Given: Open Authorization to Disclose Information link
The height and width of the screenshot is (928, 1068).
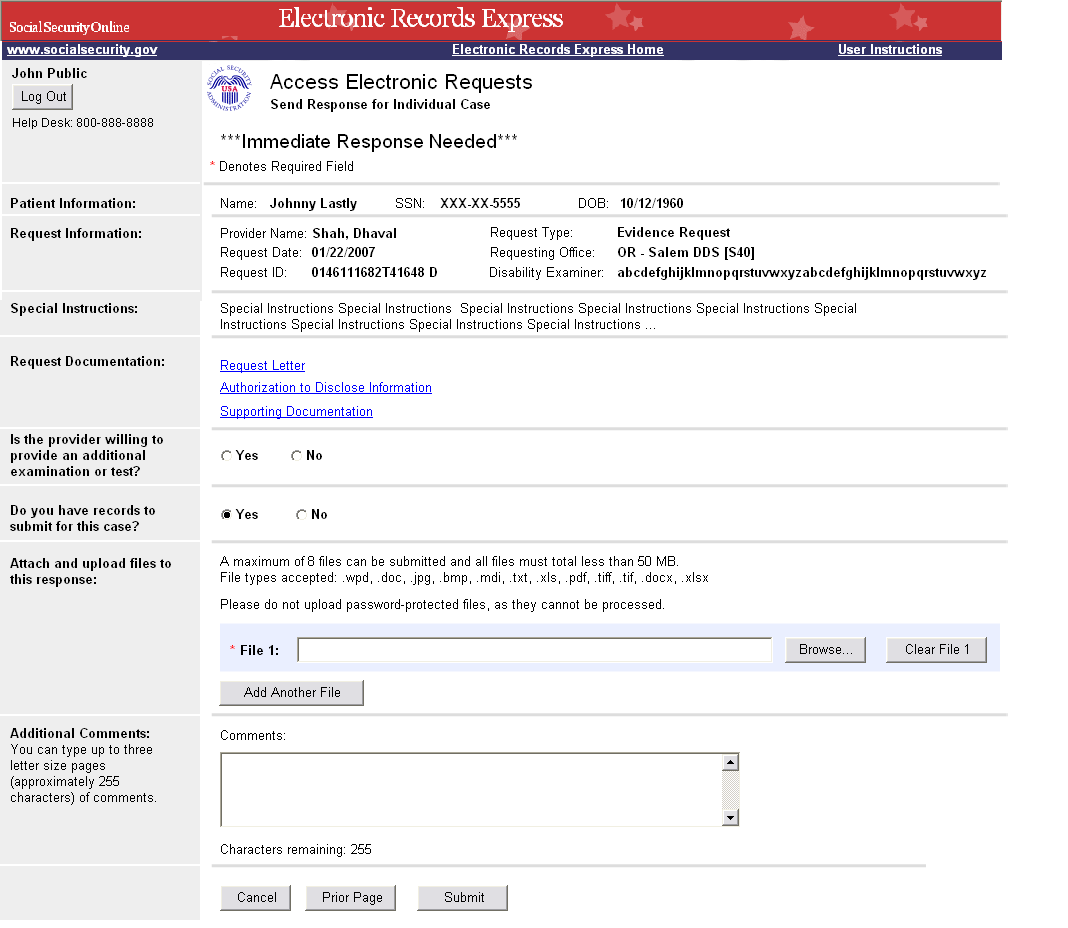Looking at the screenshot, I should point(325,388).
